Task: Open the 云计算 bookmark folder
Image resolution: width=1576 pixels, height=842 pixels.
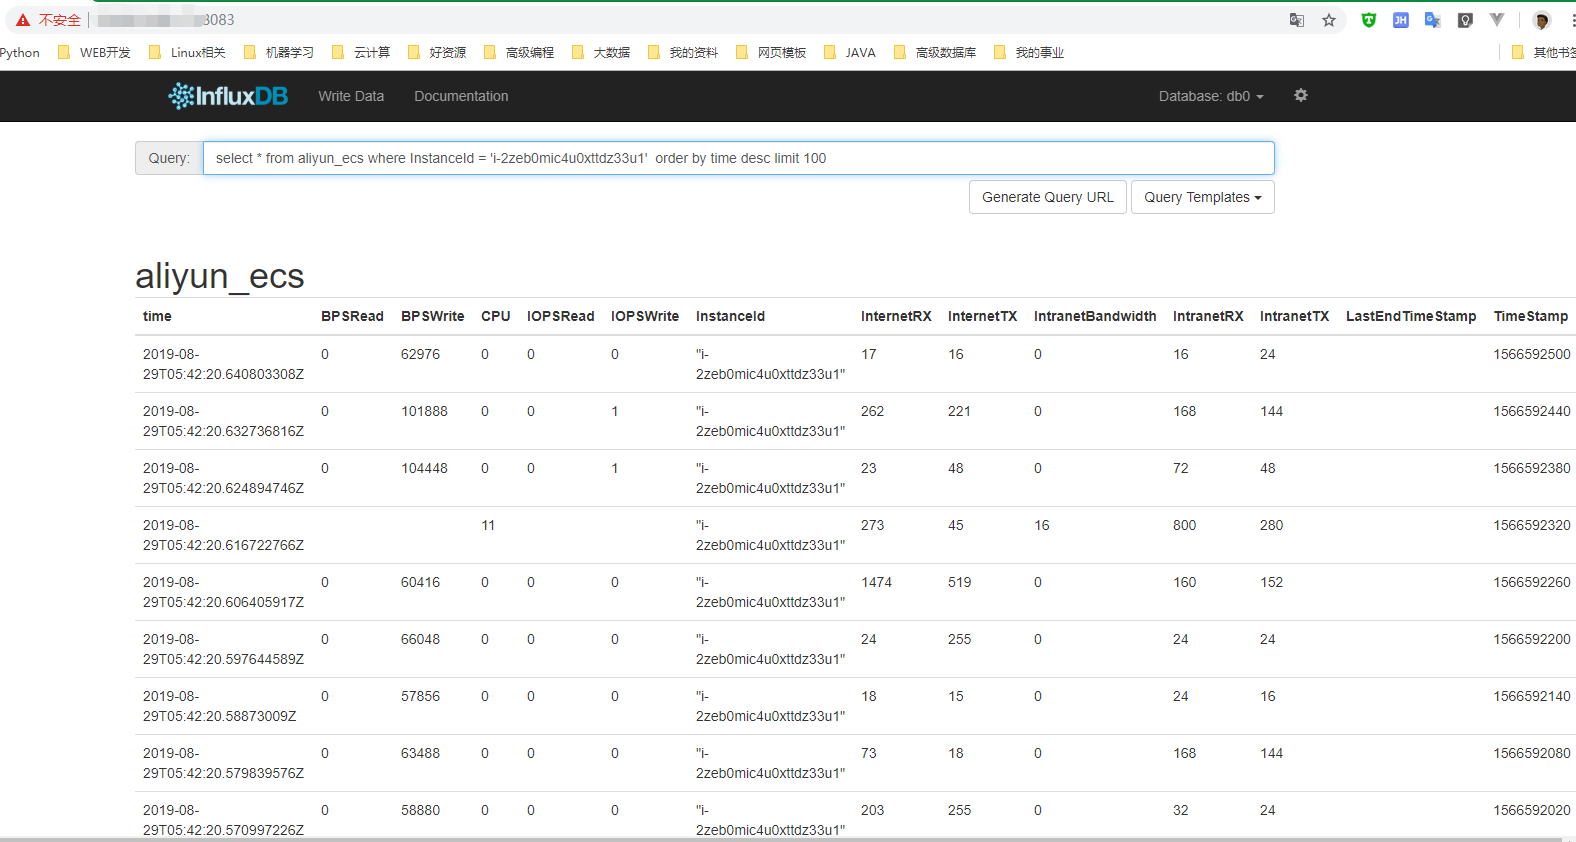Action: pyautogui.click(x=361, y=53)
